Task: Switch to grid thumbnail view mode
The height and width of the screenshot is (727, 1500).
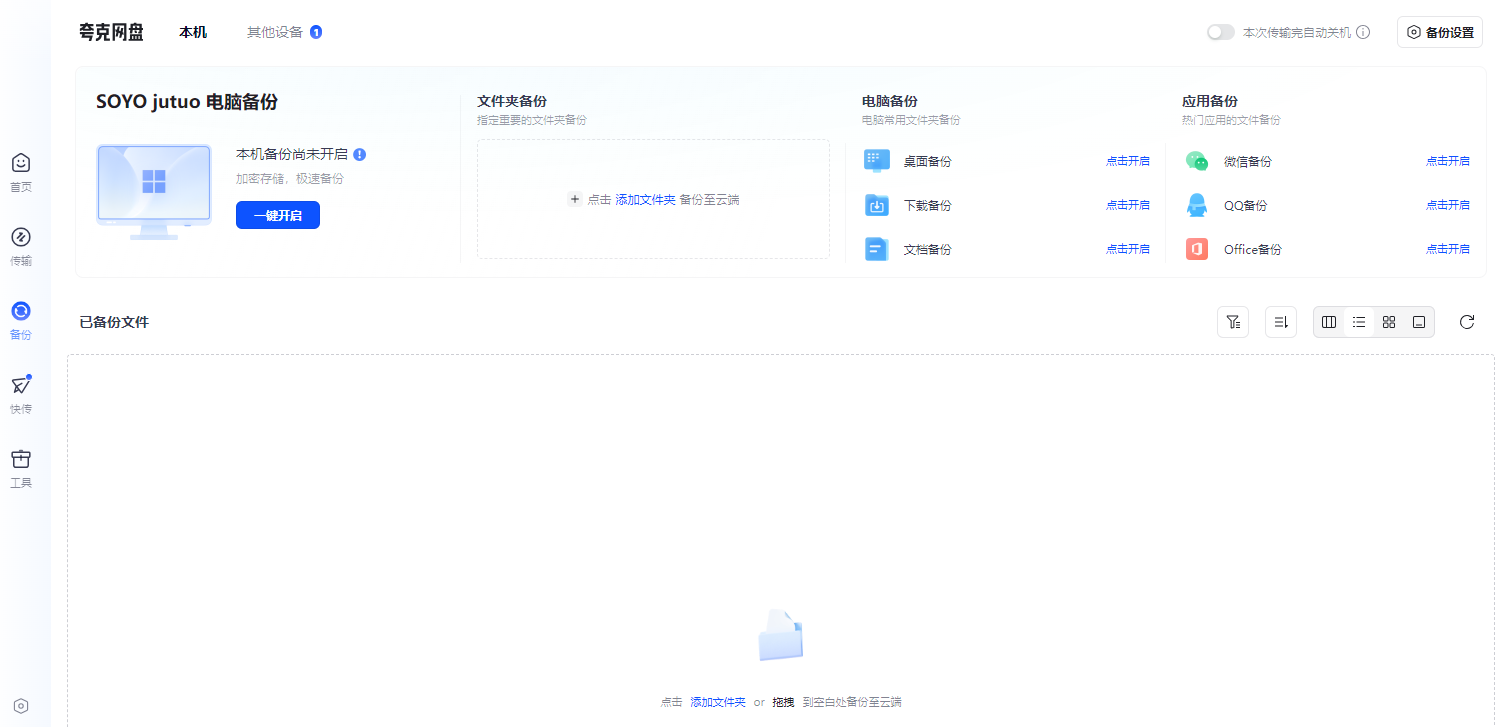Action: [1389, 322]
